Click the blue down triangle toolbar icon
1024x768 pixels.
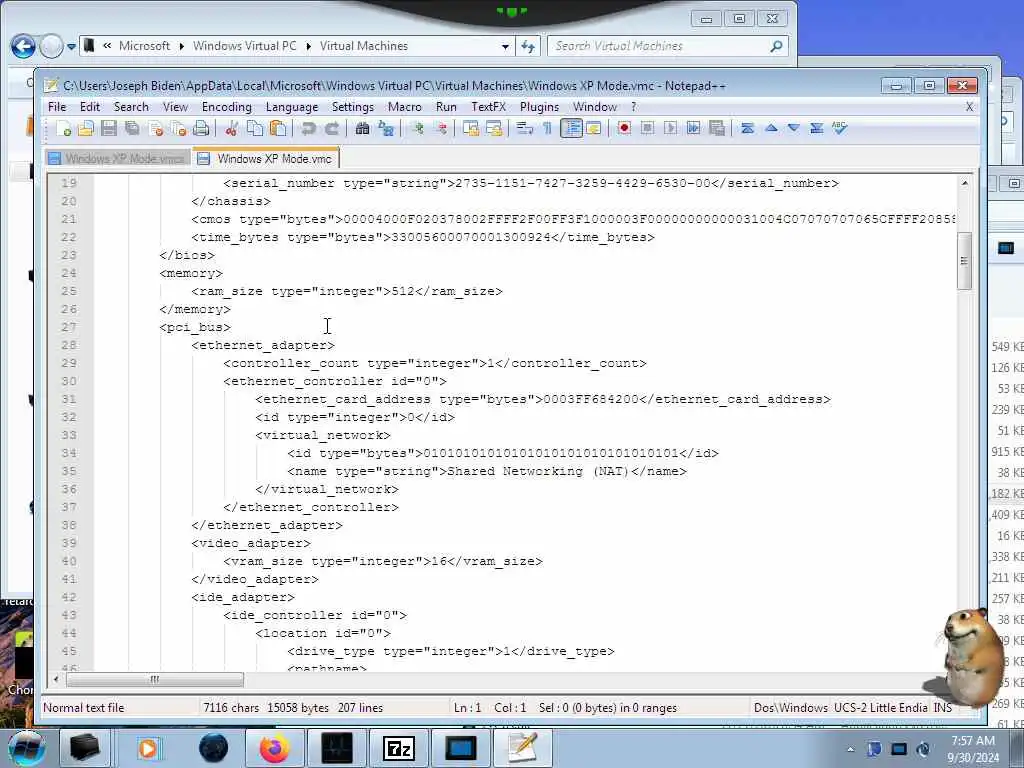793,129
